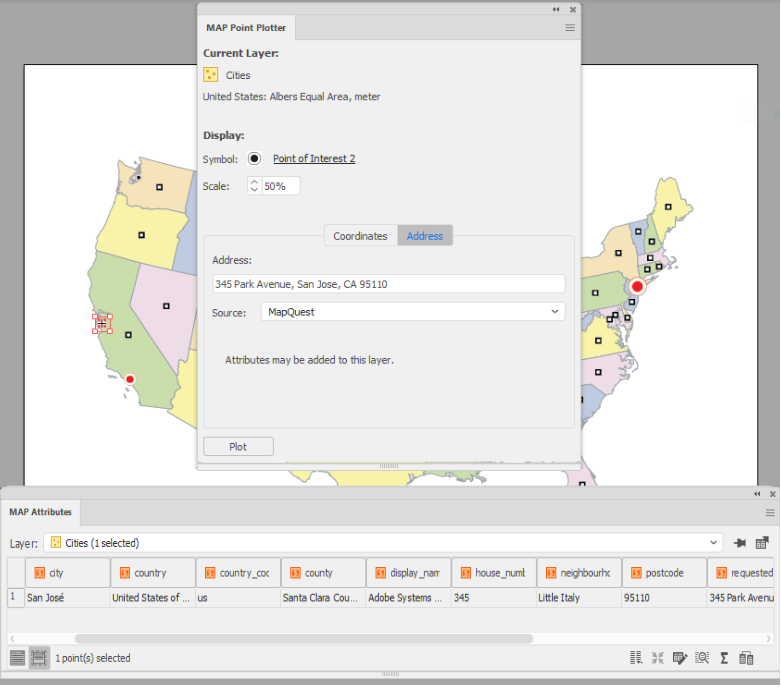Screen dimensions: 781x690
Task: Click the requested column header
Action: pyautogui.click(x=741, y=573)
